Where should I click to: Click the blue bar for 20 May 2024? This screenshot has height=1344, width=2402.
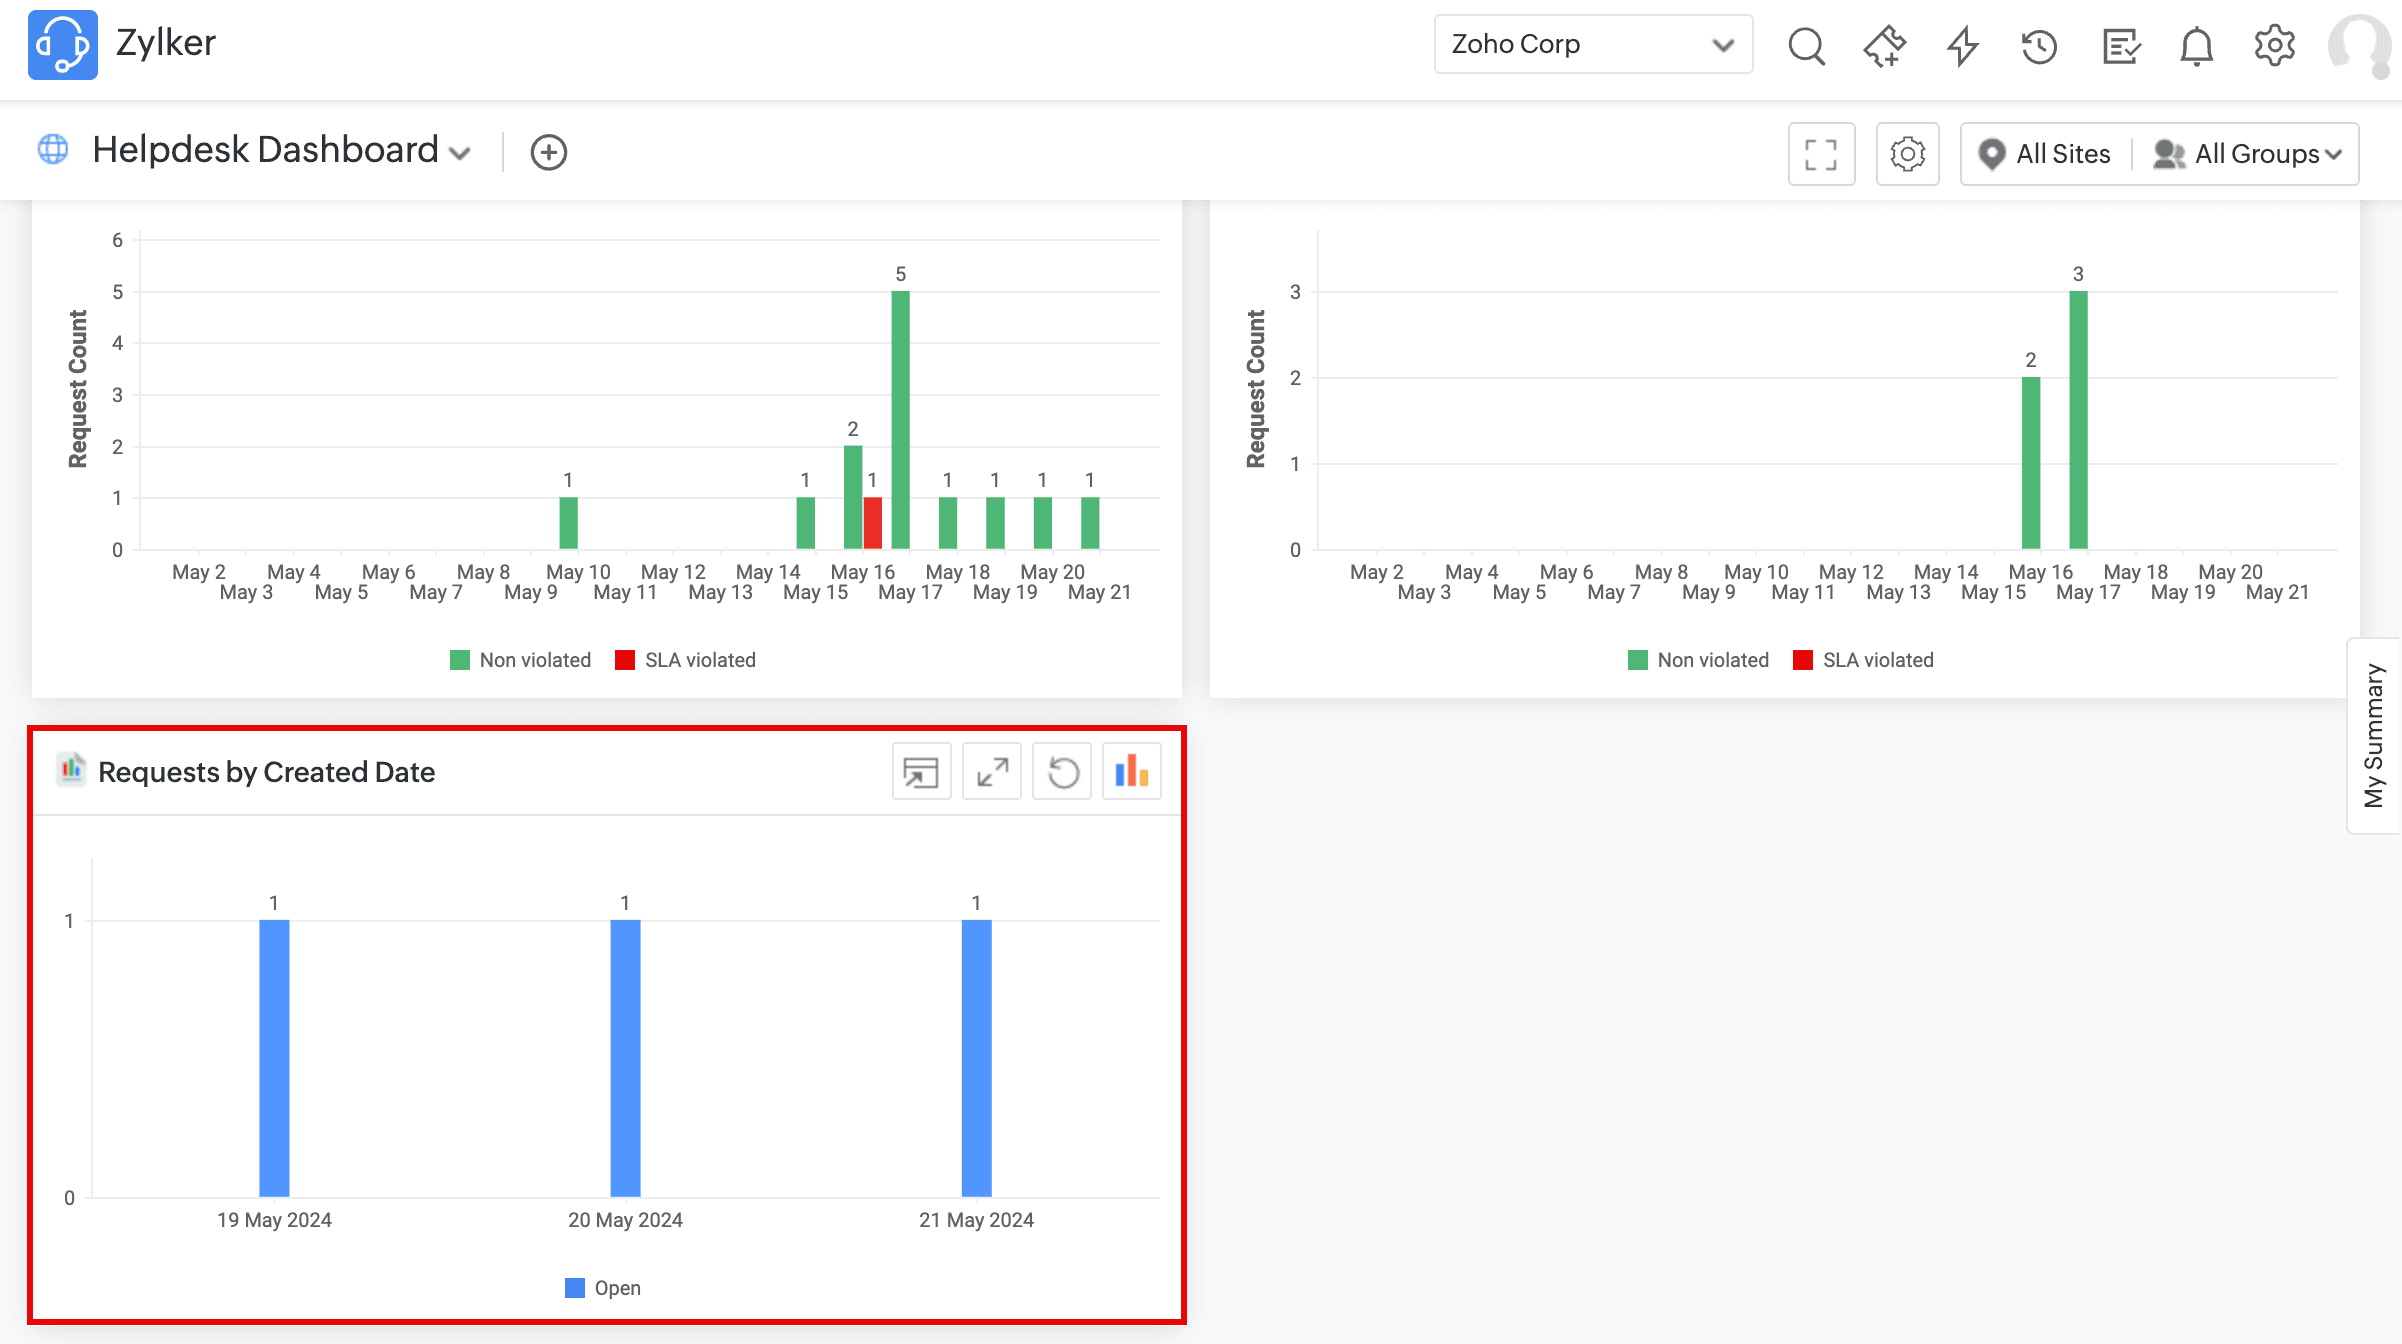tap(625, 1057)
